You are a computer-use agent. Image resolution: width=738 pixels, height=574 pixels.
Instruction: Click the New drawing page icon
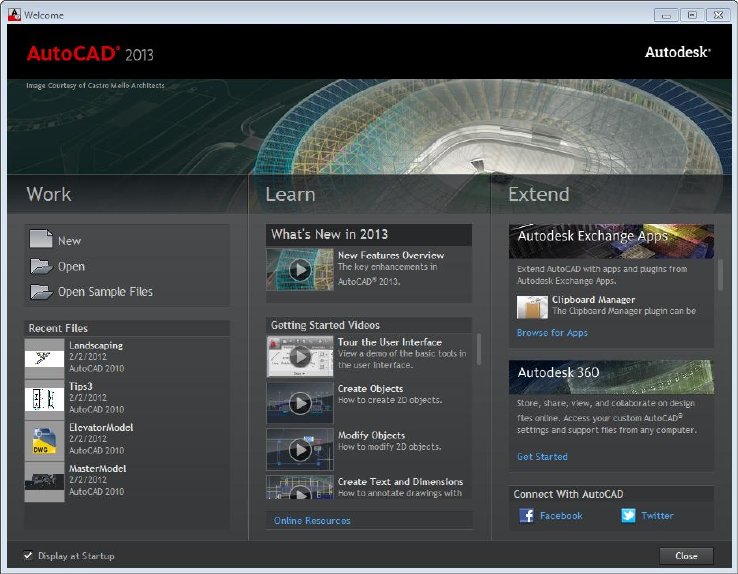coord(41,239)
